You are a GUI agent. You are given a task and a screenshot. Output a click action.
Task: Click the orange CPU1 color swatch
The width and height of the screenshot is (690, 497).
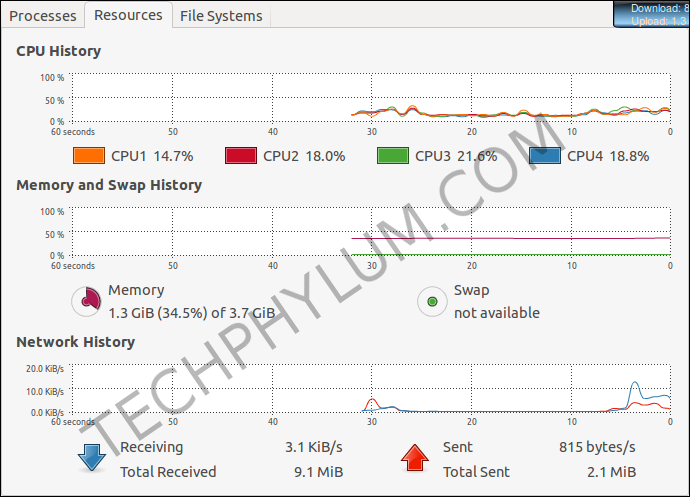click(x=89, y=156)
